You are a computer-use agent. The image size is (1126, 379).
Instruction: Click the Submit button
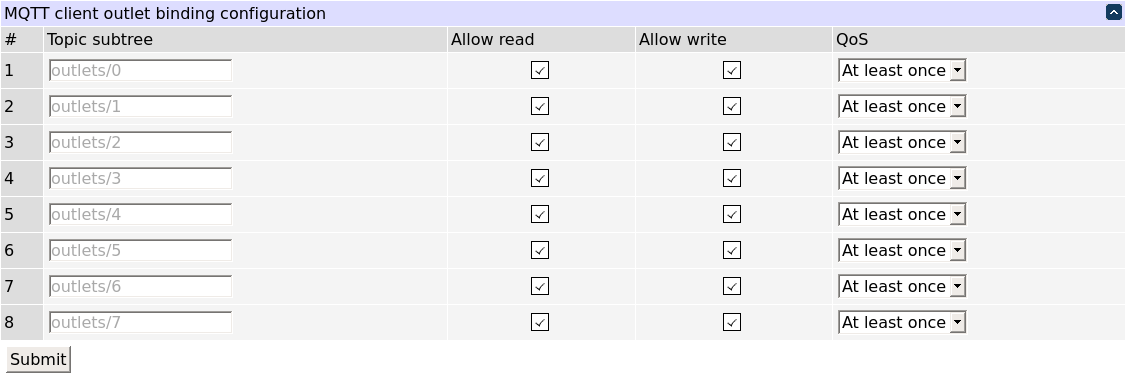(x=38, y=360)
